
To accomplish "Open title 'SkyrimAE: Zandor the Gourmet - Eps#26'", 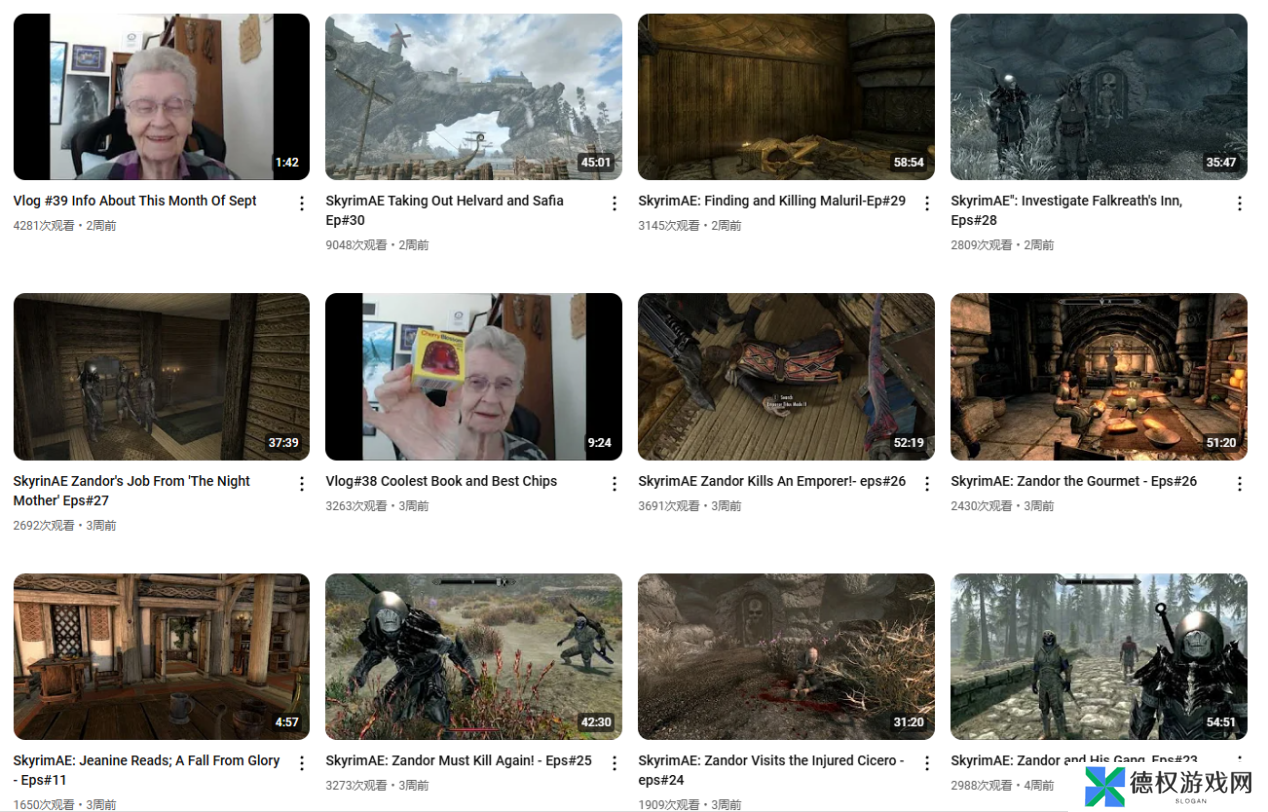I will (1074, 481).
